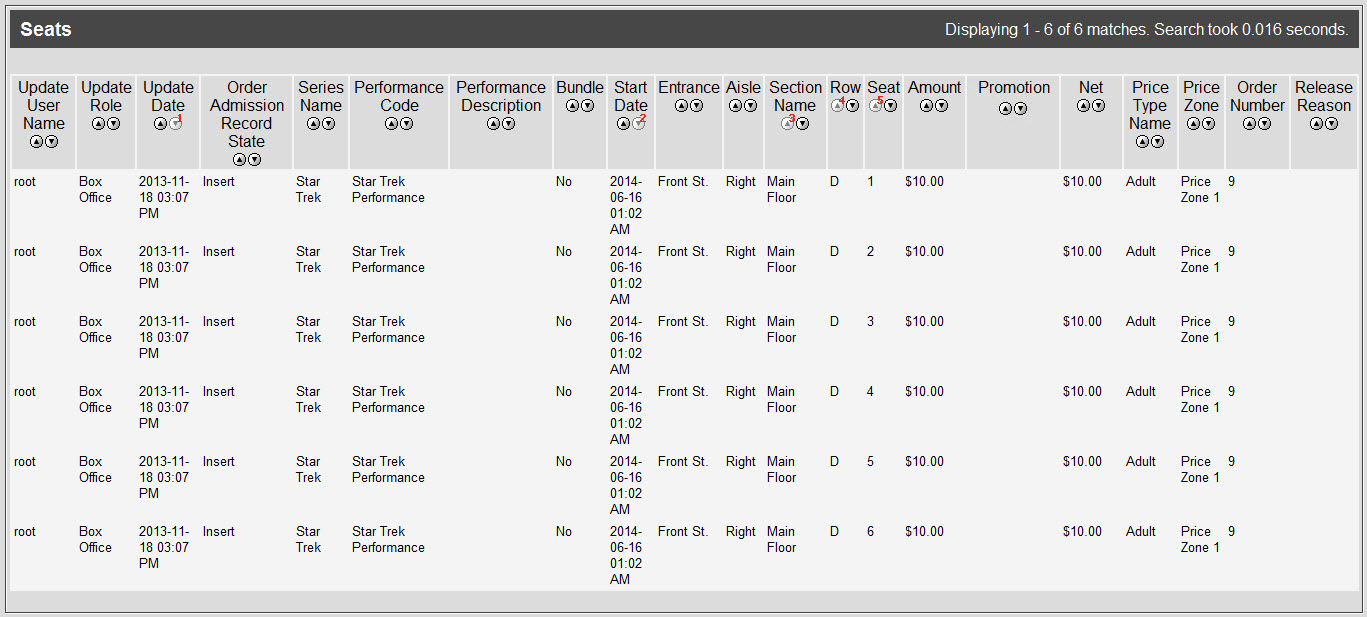The image size is (1367, 617).
Task: Sort Price Zone ascending
Action: [1193, 124]
